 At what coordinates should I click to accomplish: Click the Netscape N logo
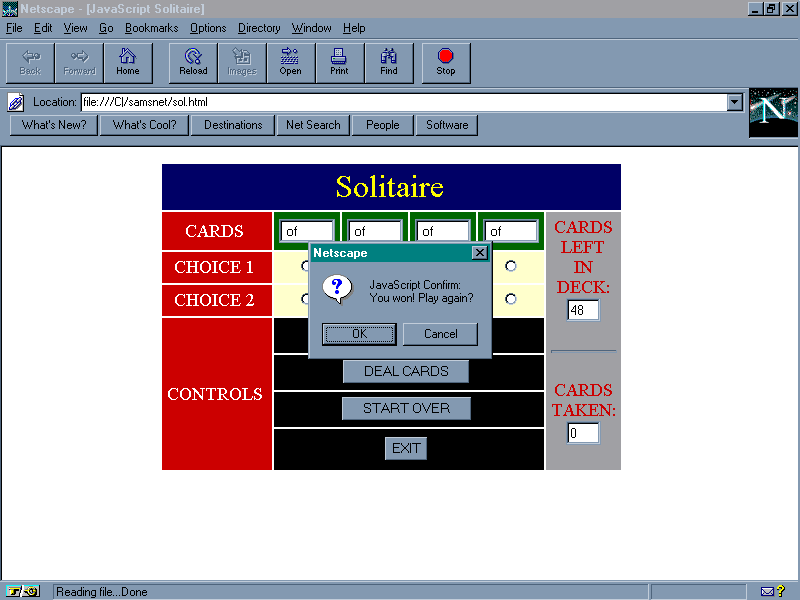click(x=773, y=112)
